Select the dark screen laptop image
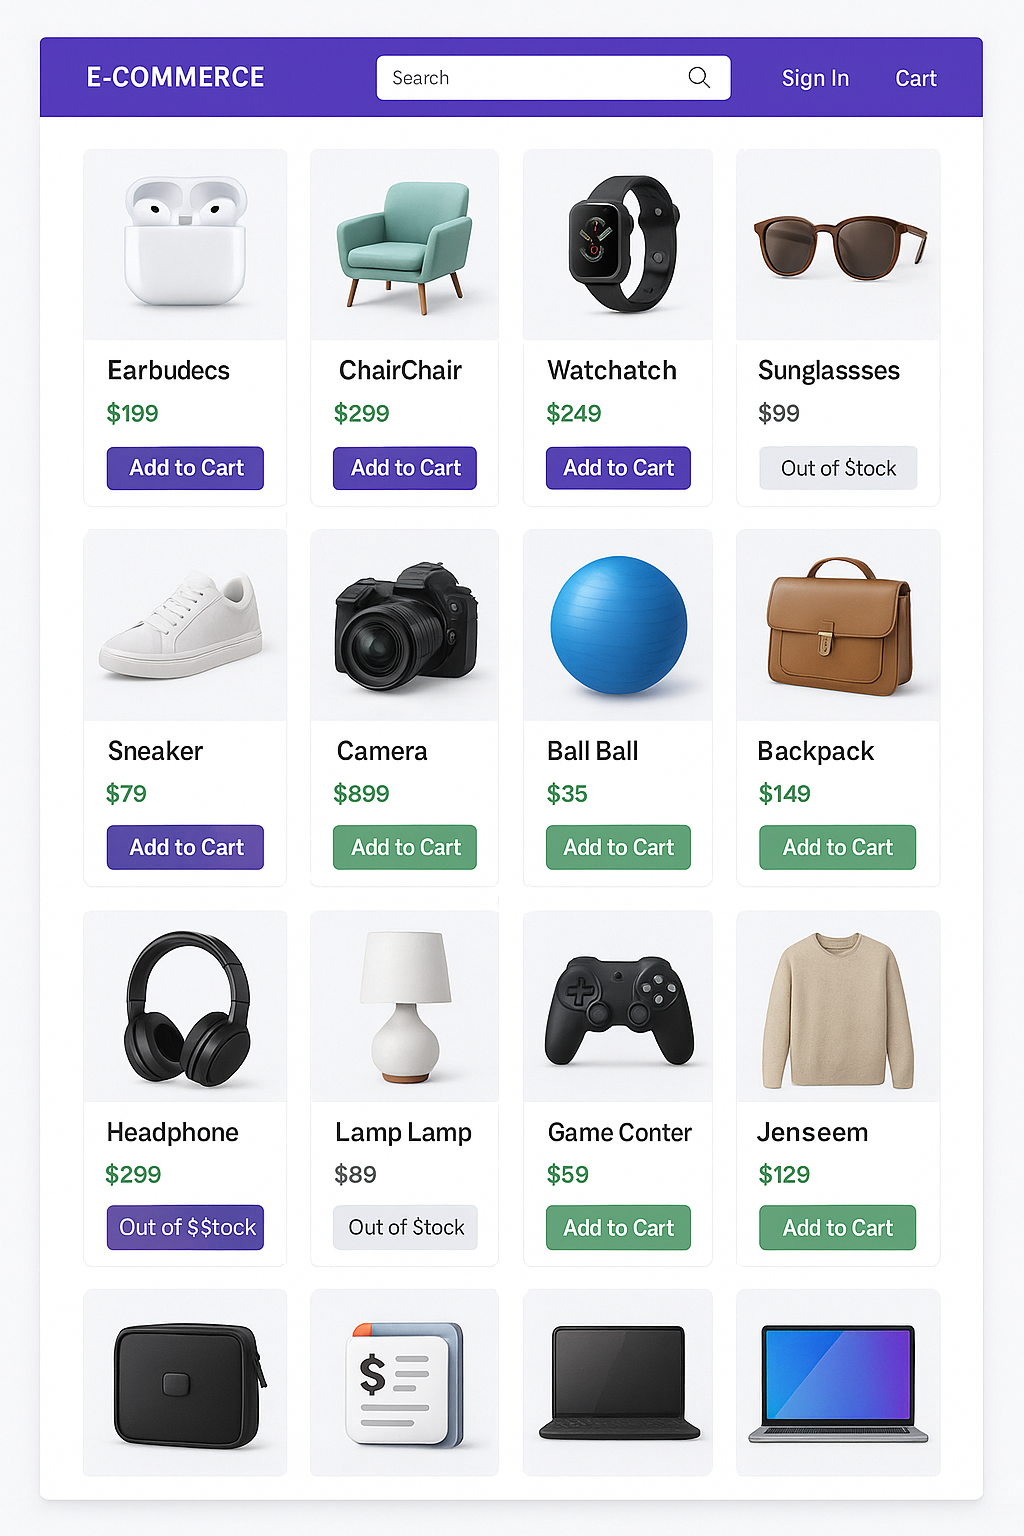This screenshot has height=1536, width=1024. point(619,1383)
